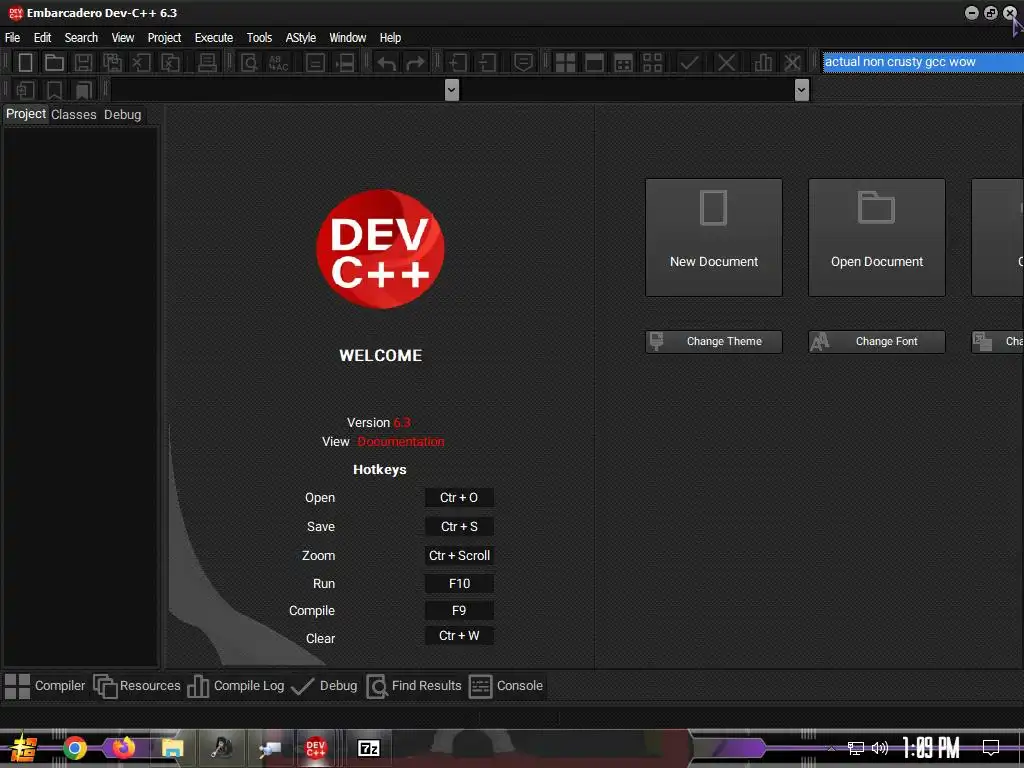Open the compiler set dropdown 'actual non crusty gcc wow'

(x=923, y=62)
